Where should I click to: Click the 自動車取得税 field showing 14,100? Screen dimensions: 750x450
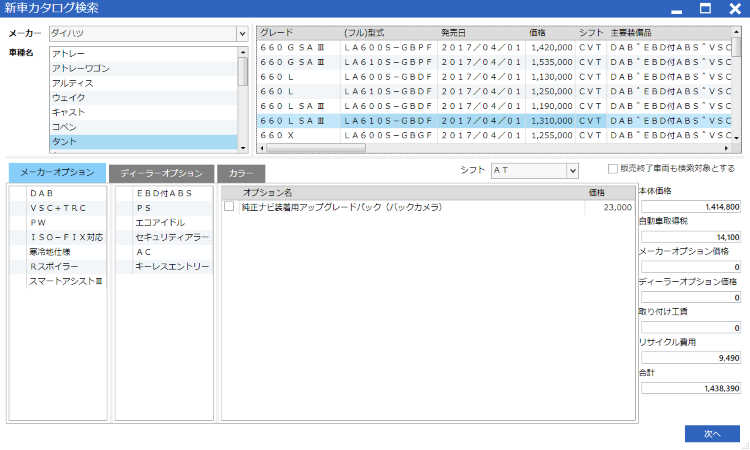pyautogui.click(x=691, y=237)
